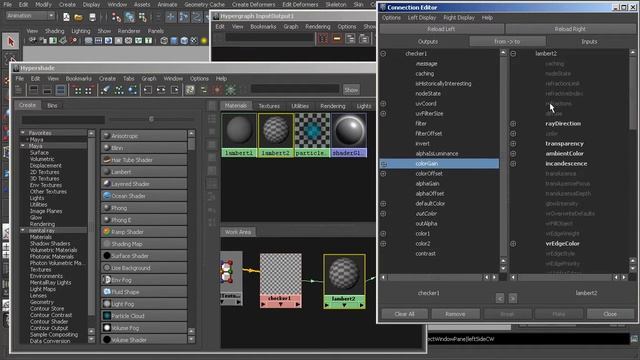The image size is (640, 360).
Task: Click the open folder icon in Maya toolbar
Action: (x=78, y=17)
